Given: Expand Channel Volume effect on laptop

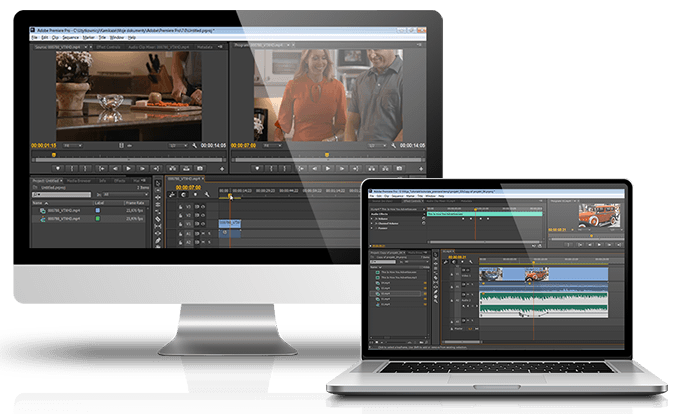Looking at the screenshot, I should [371, 223].
